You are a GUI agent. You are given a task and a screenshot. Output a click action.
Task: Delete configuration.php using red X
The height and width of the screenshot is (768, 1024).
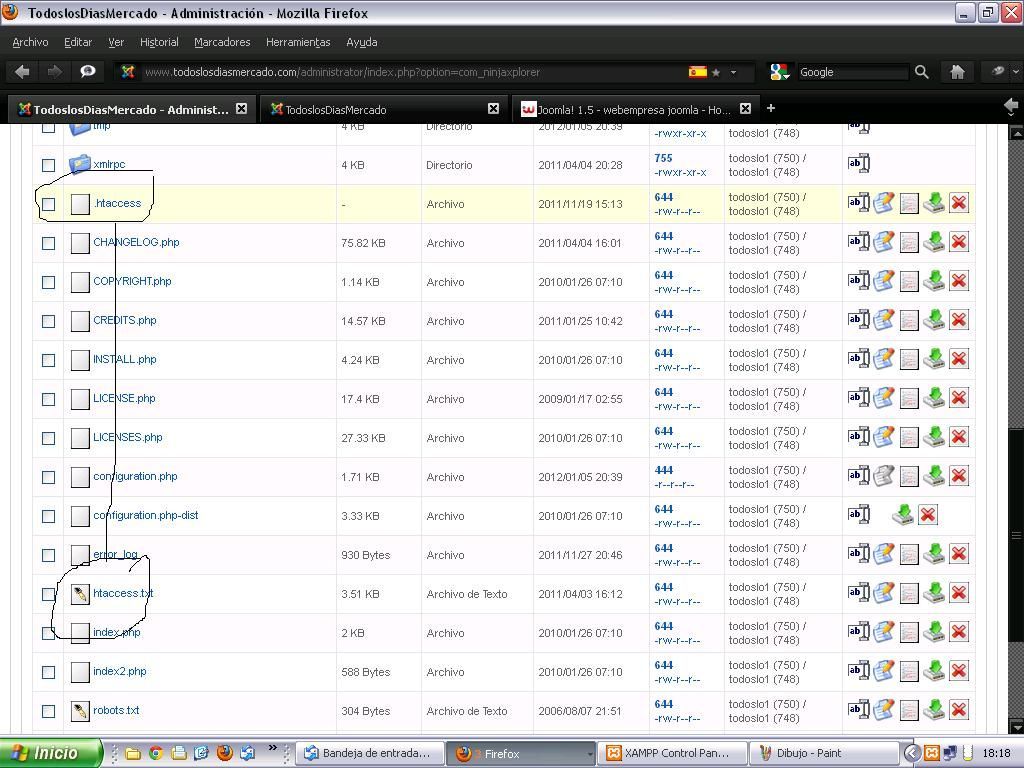[x=959, y=476]
